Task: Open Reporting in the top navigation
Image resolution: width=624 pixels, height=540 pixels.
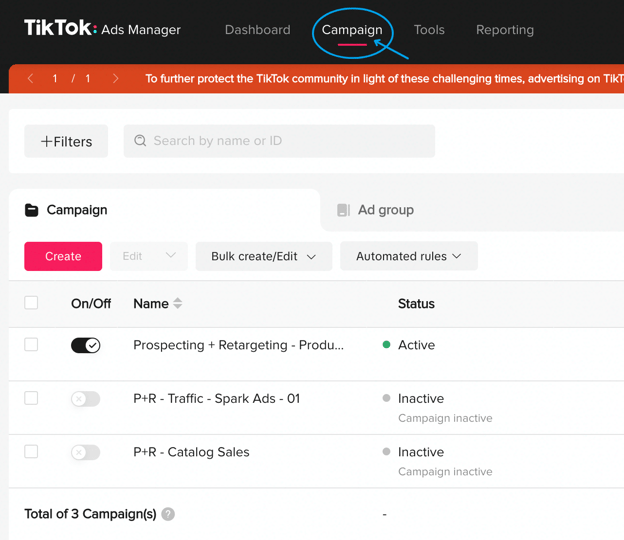Action: click(505, 30)
